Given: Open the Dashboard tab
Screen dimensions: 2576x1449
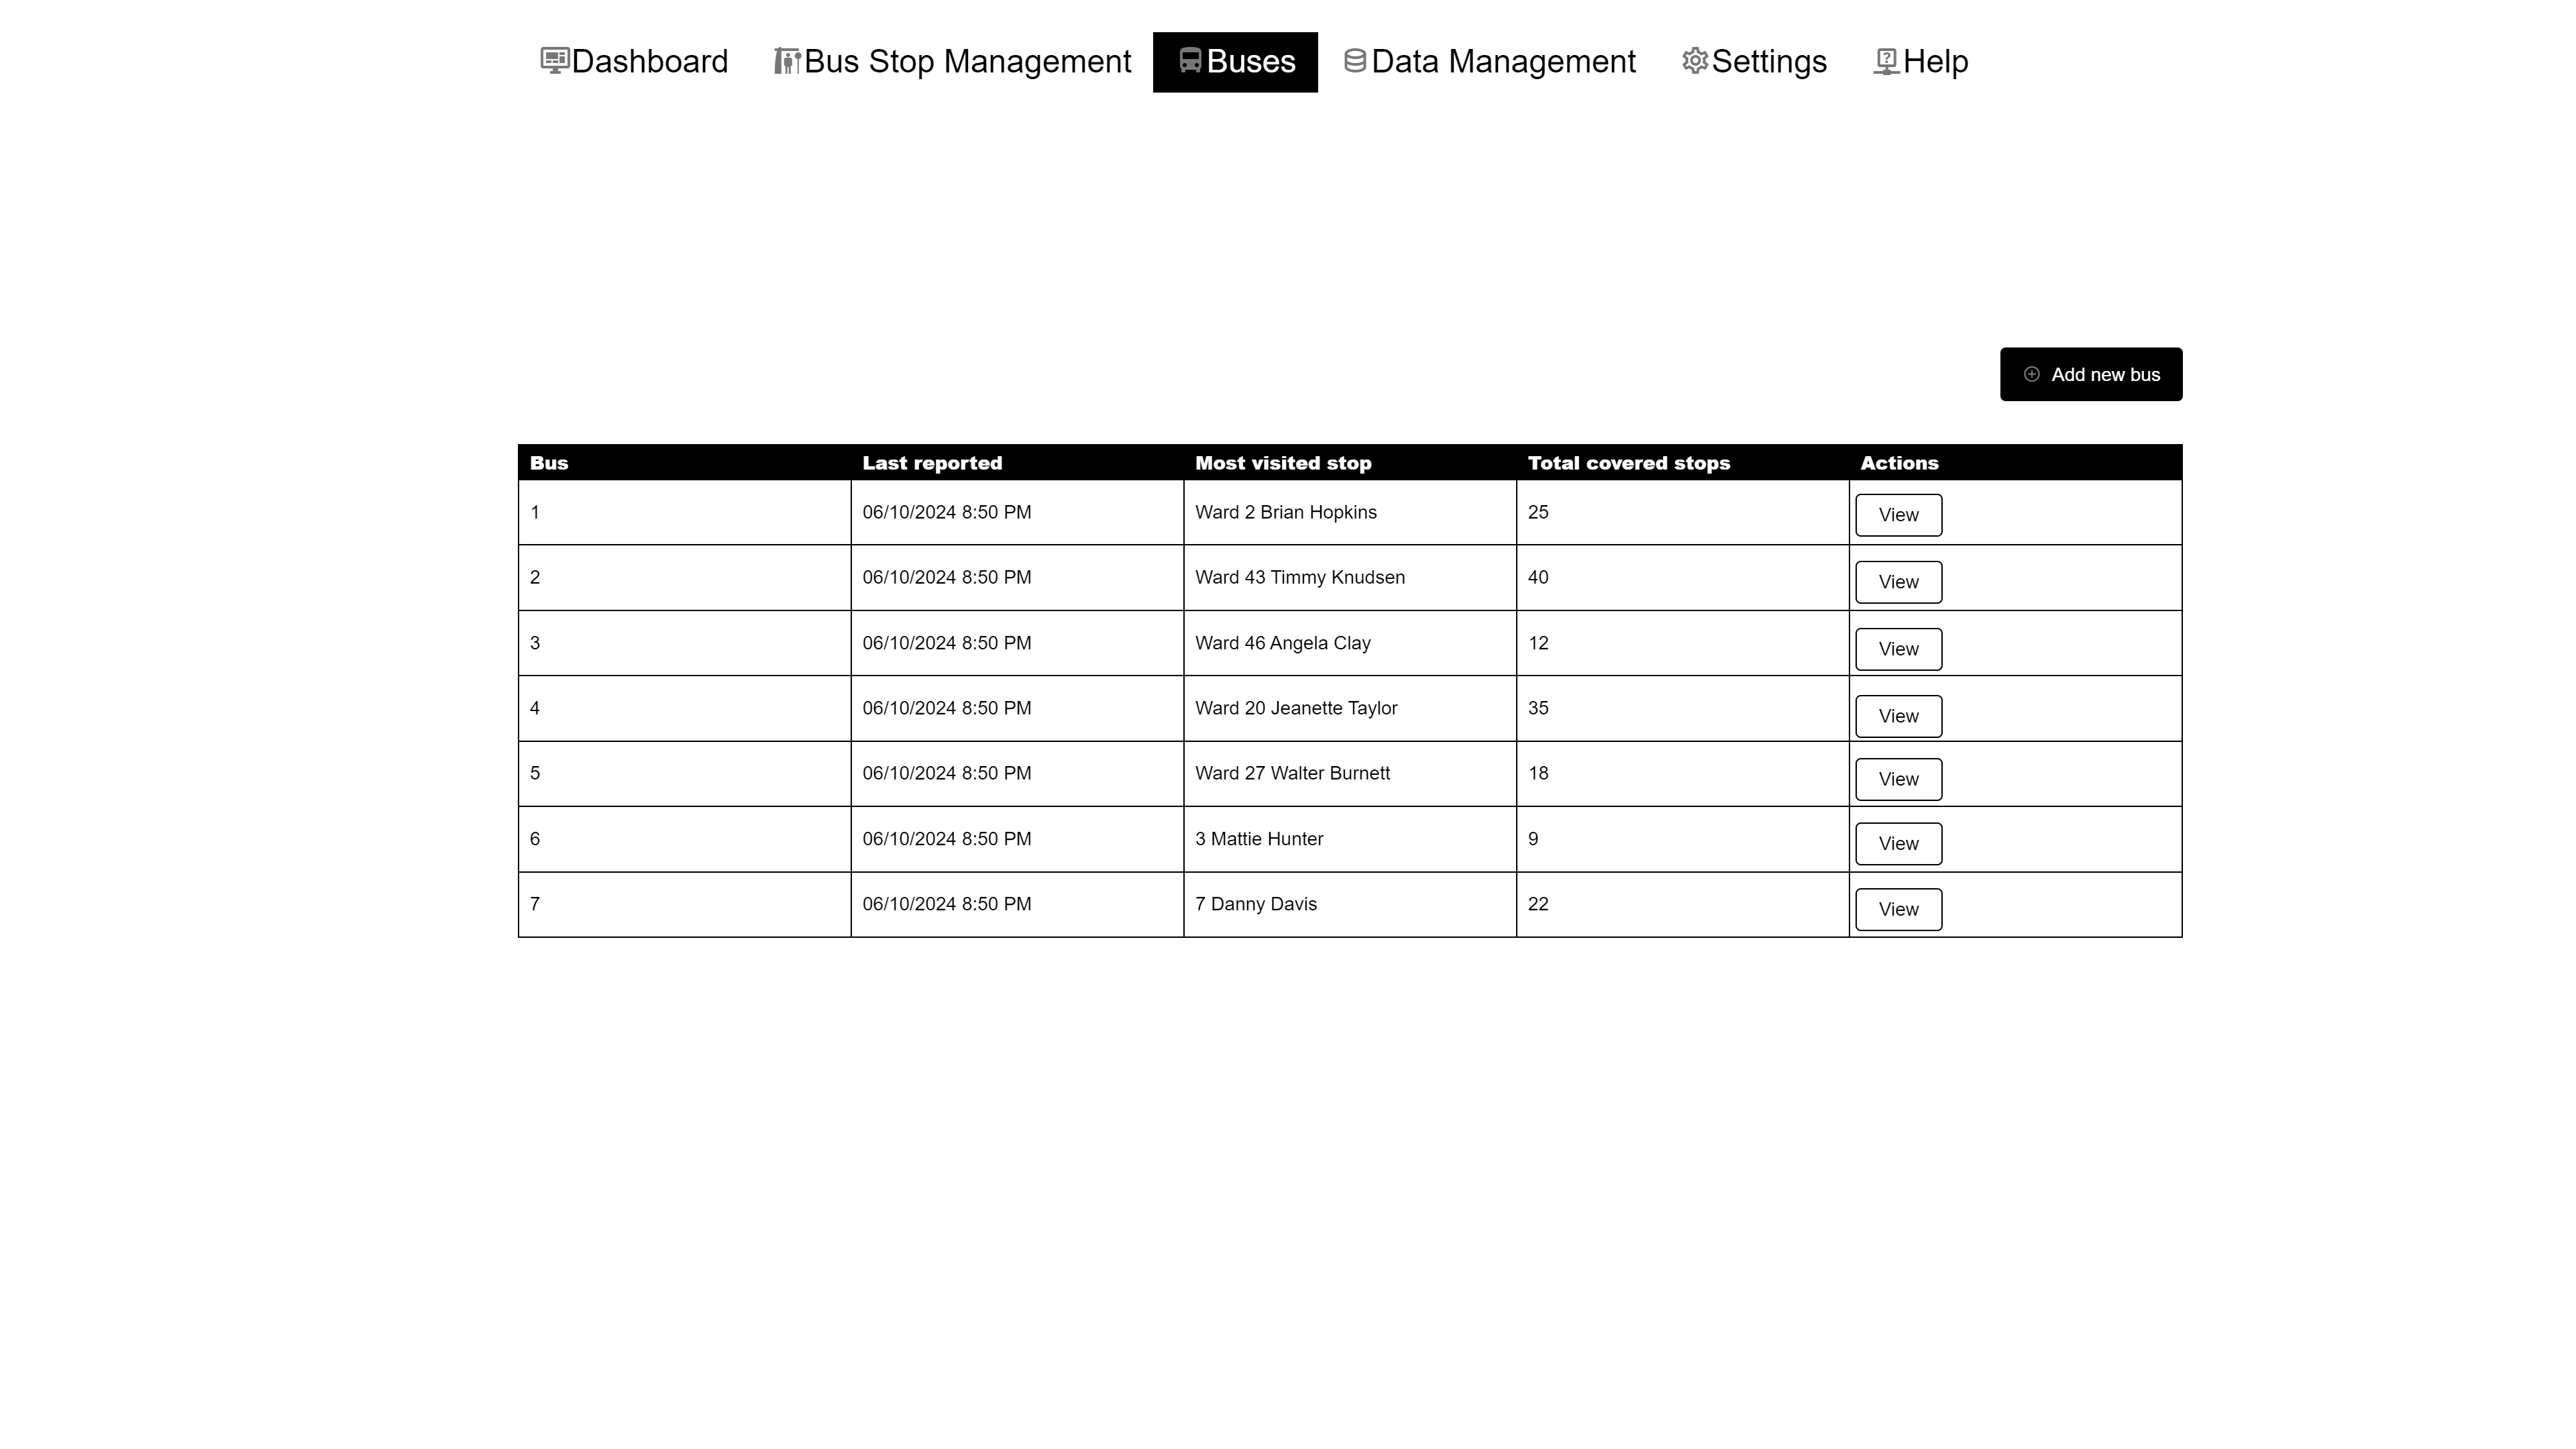Looking at the screenshot, I should 649,61.
